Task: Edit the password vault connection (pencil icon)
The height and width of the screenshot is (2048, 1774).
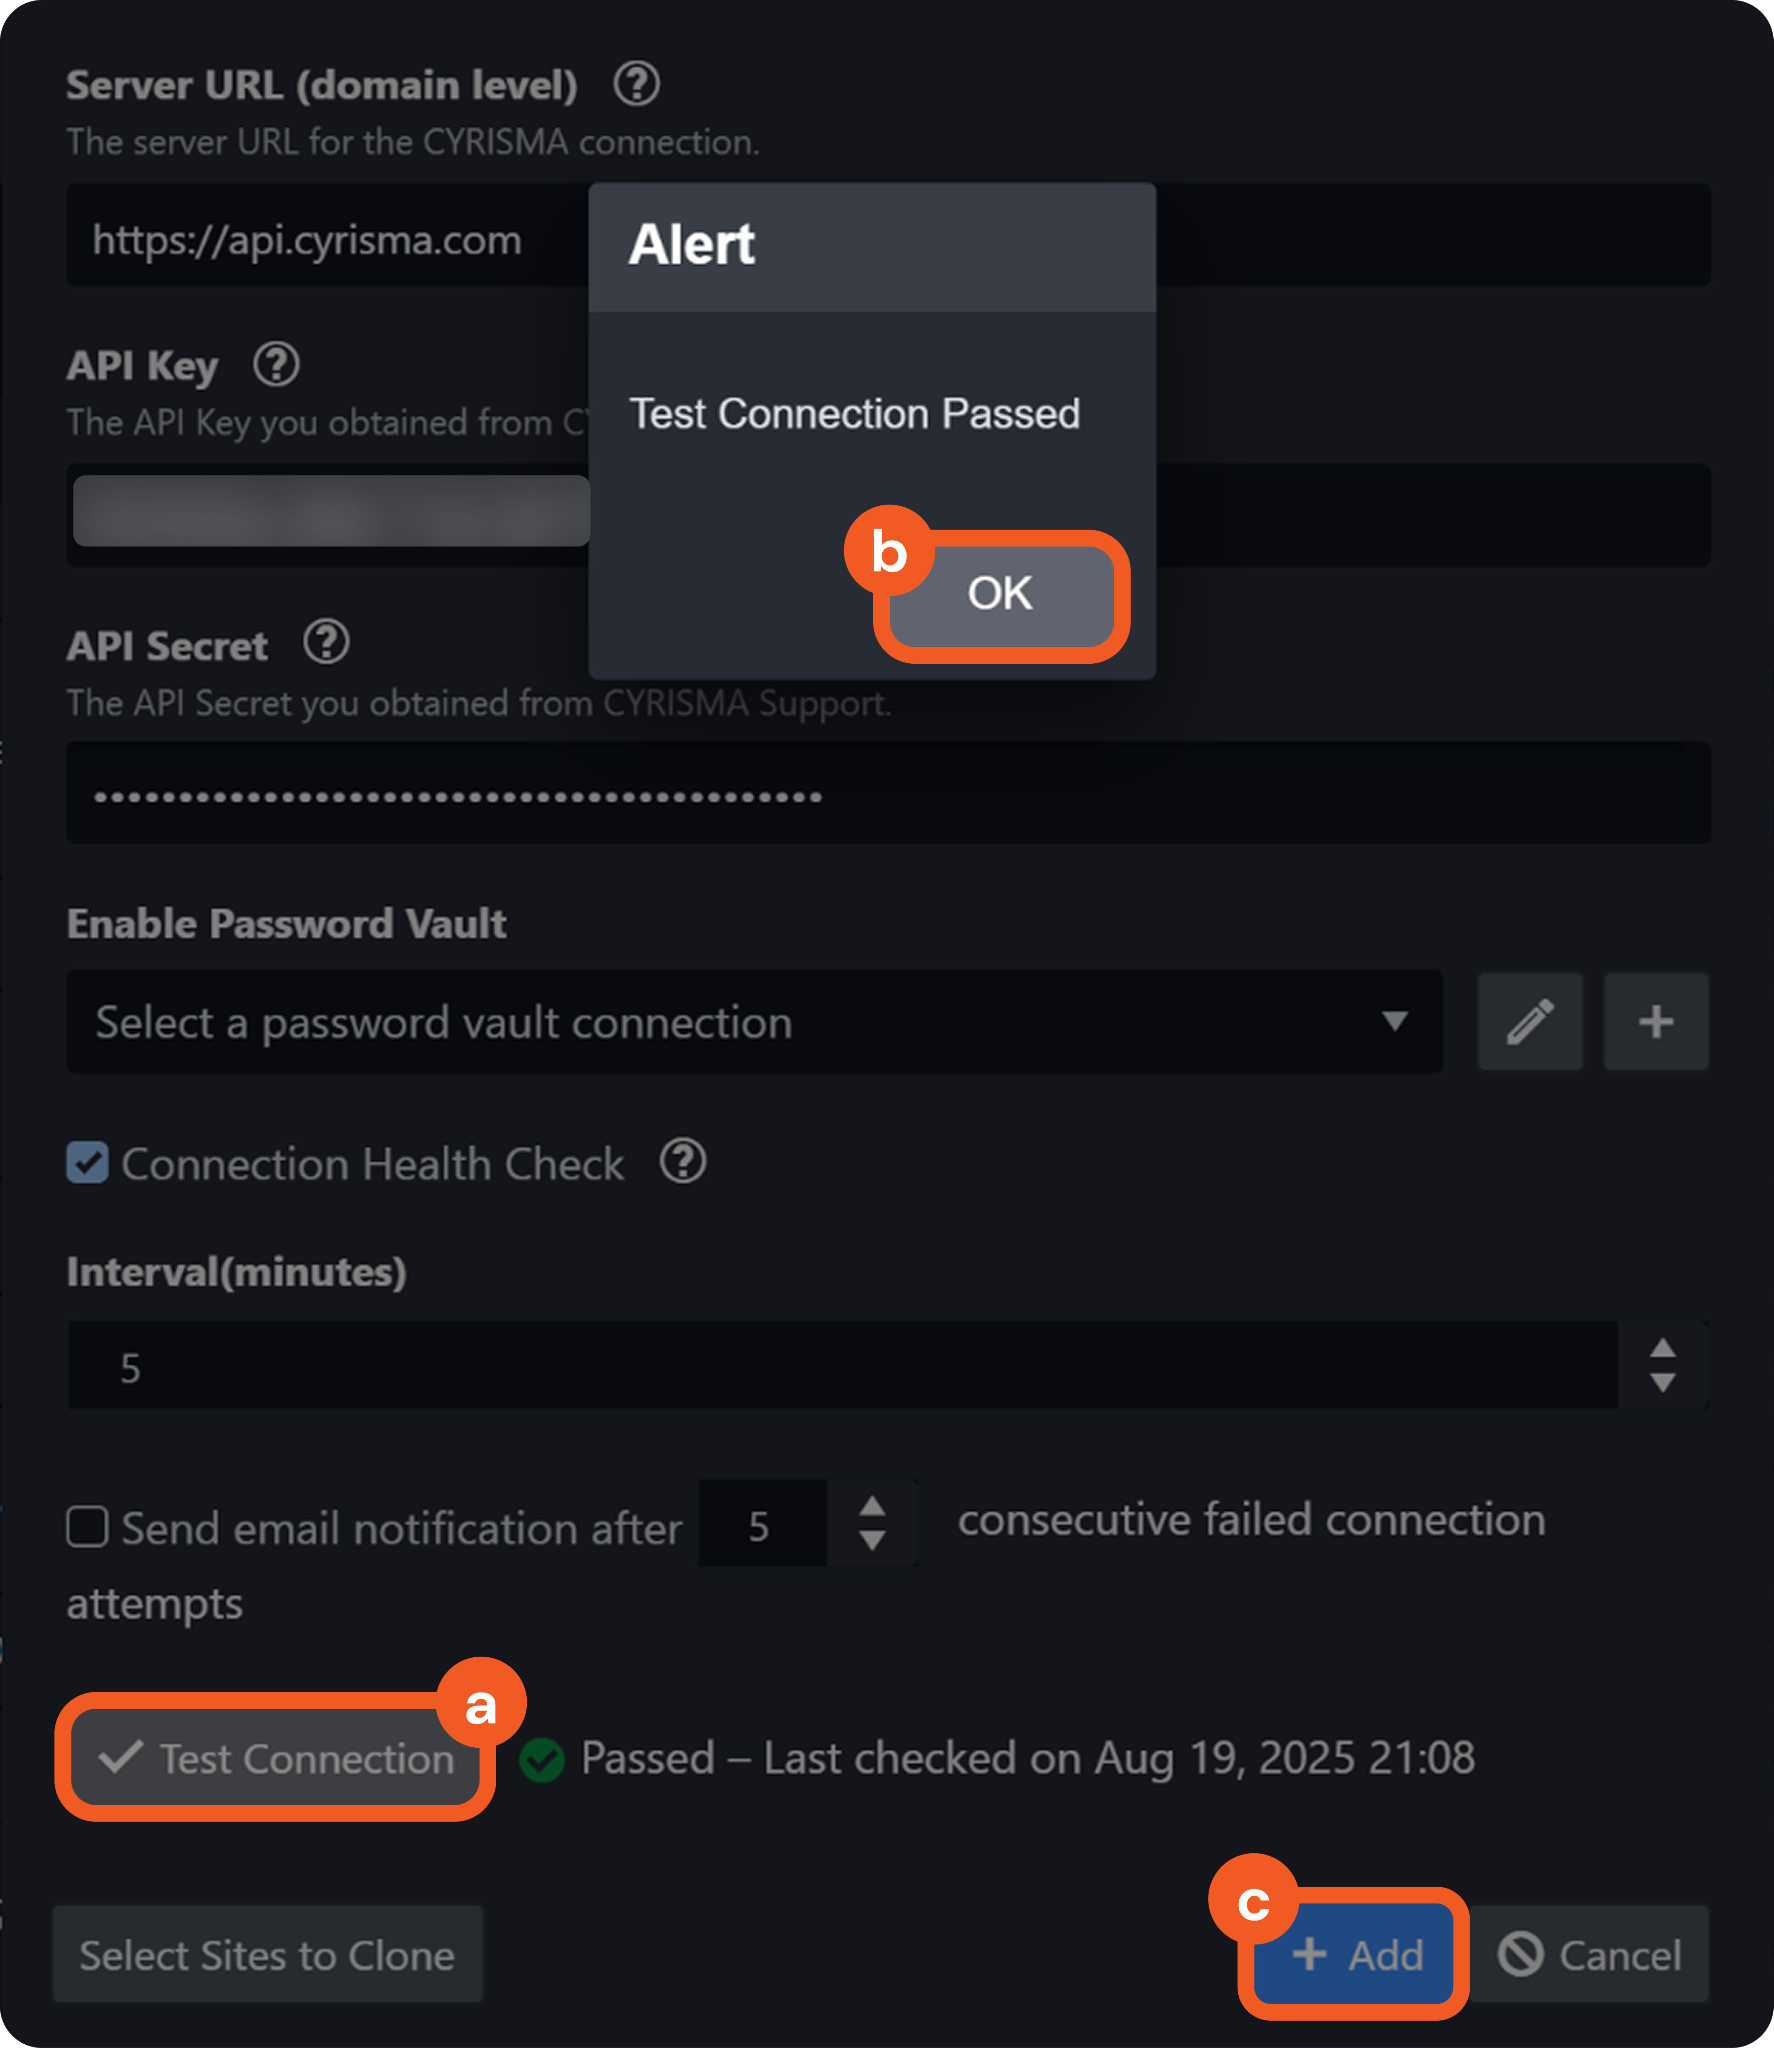Action: point(1530,1022)
